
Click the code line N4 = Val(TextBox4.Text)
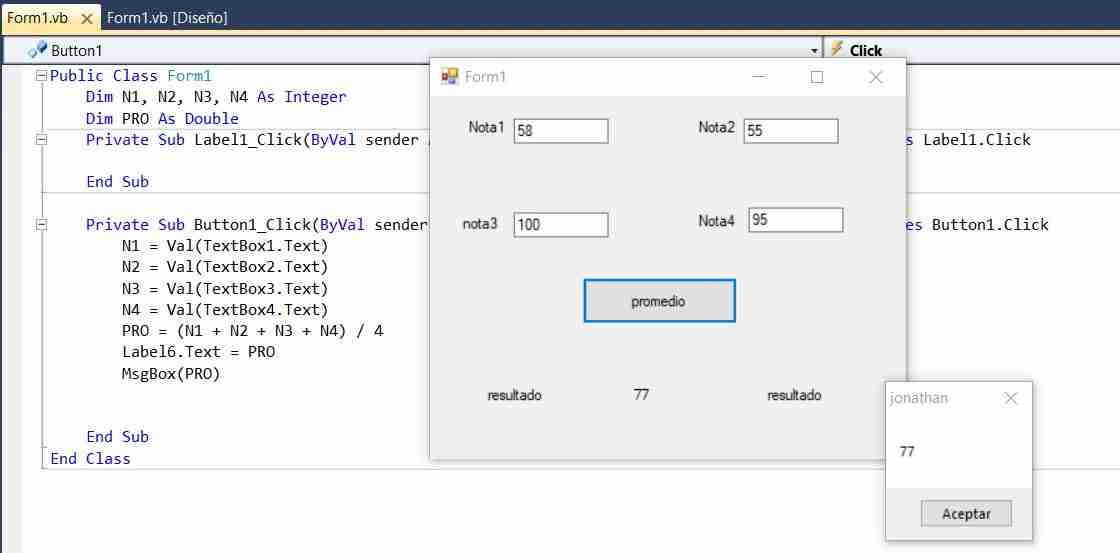225,310
